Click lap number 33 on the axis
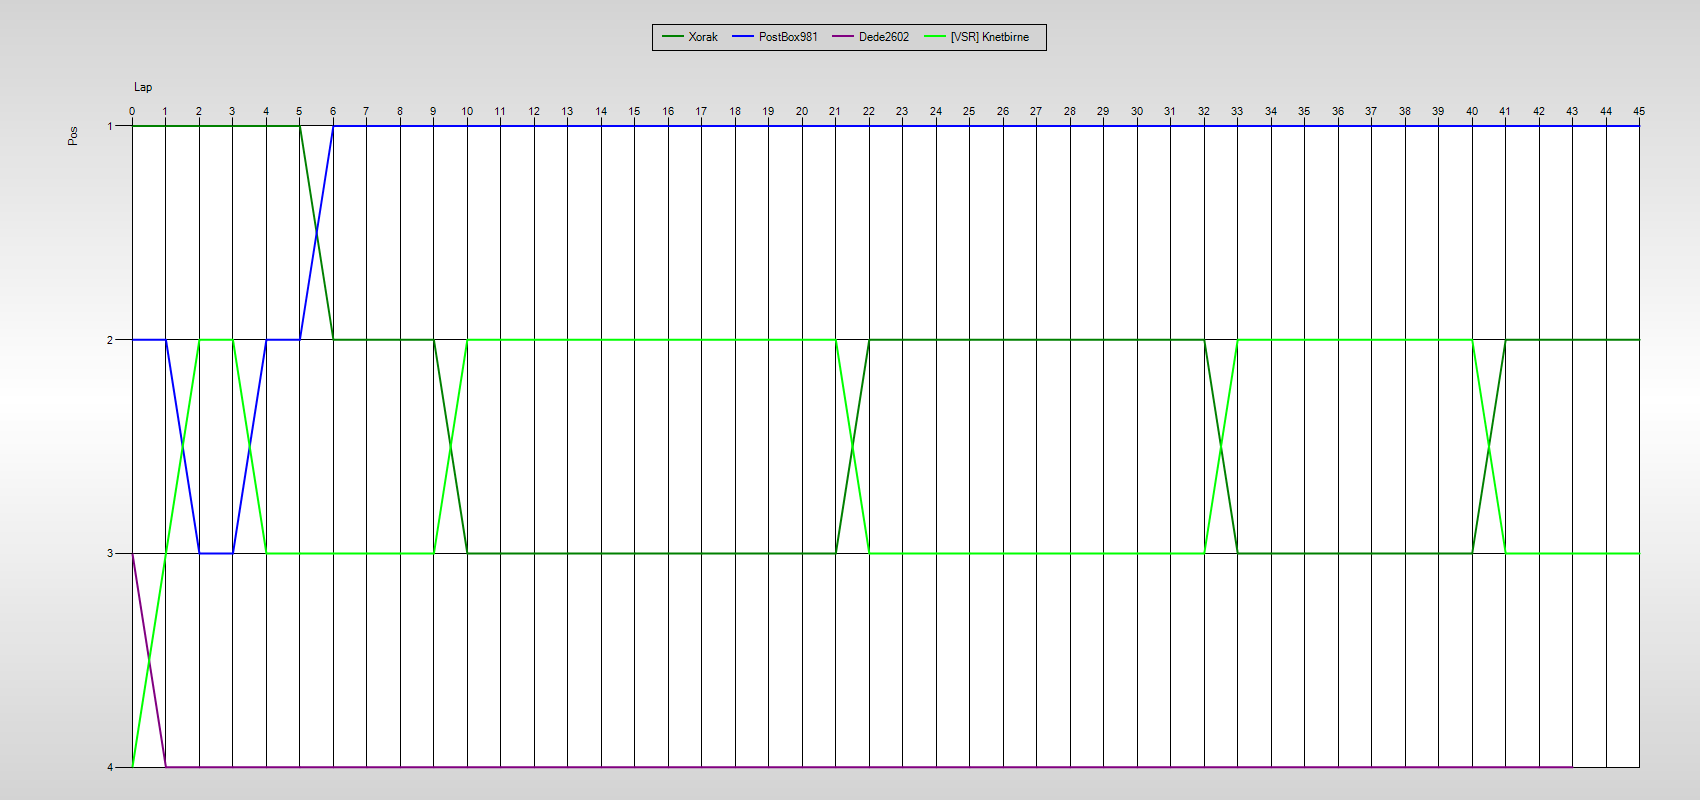Viewport: 1700px width, 800px height. [1237, 111]
